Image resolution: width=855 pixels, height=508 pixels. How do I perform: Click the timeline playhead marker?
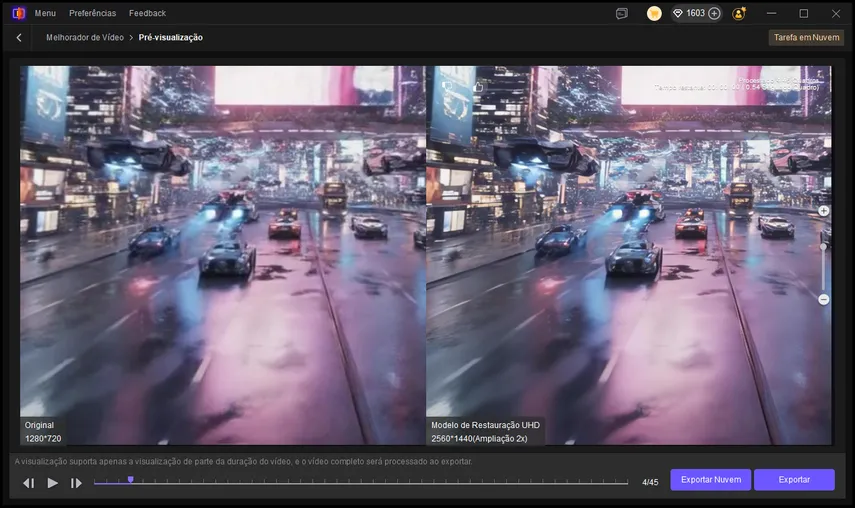click(x=130, y=480)
